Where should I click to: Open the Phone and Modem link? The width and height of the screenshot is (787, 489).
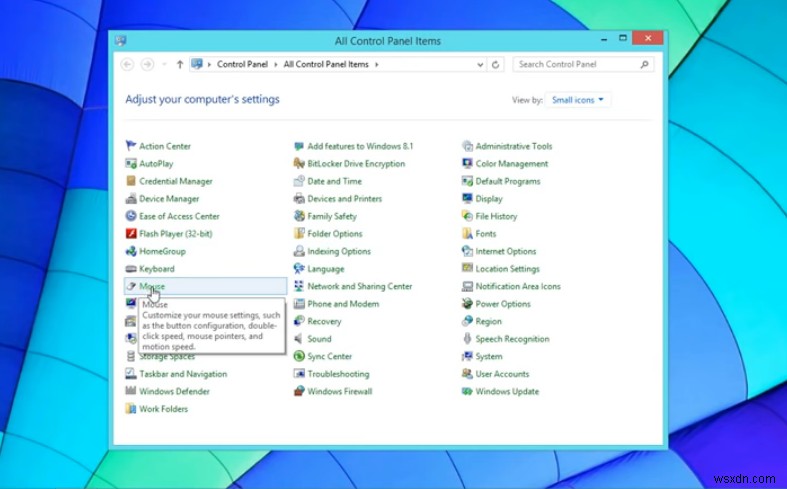click(343, 304)
